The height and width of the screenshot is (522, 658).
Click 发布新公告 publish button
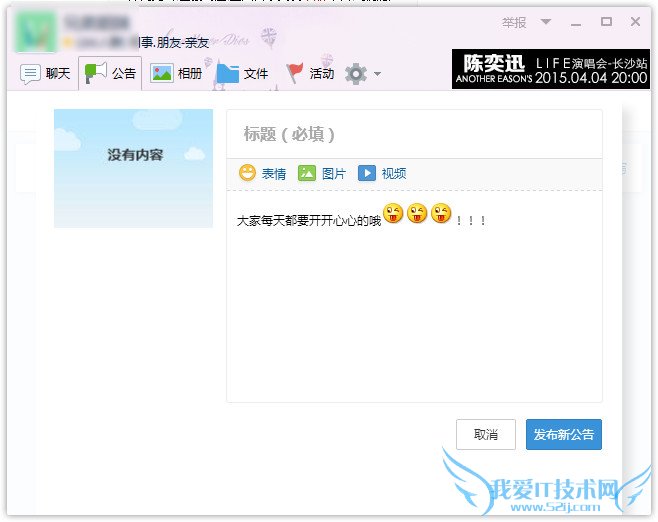click(x=564, y=434)
